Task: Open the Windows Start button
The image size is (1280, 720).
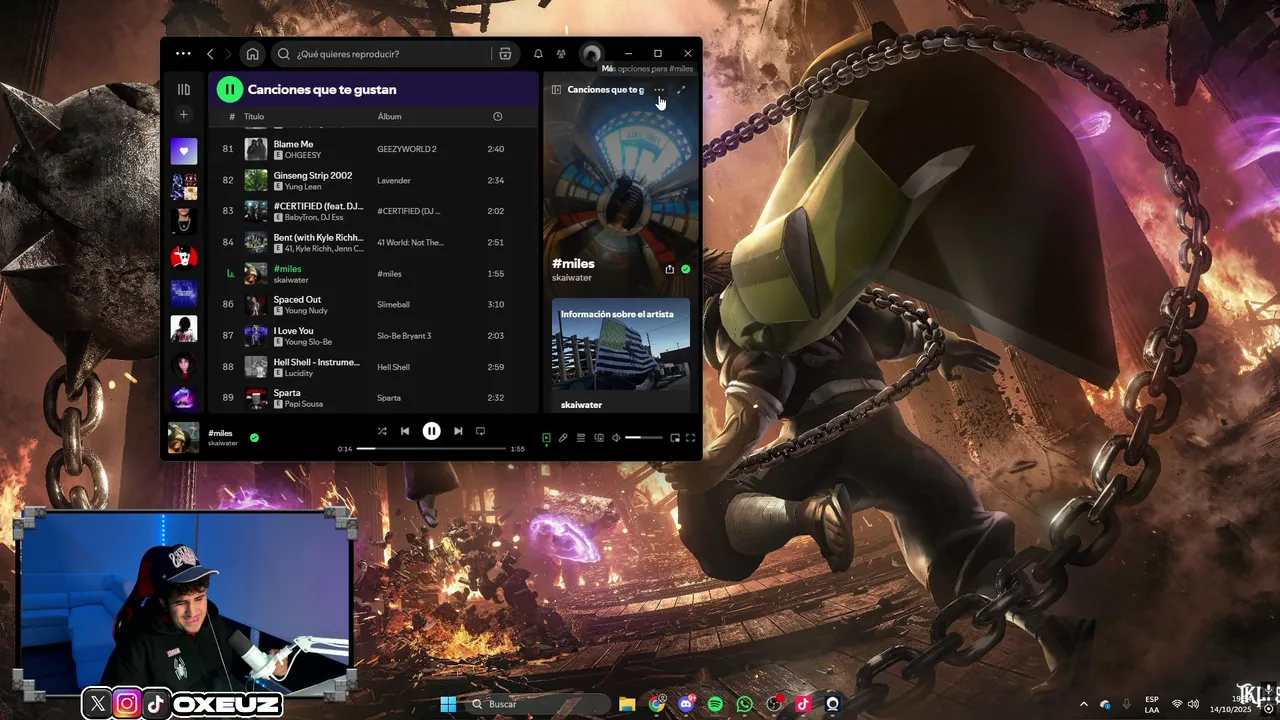Action: coord(448,704)
